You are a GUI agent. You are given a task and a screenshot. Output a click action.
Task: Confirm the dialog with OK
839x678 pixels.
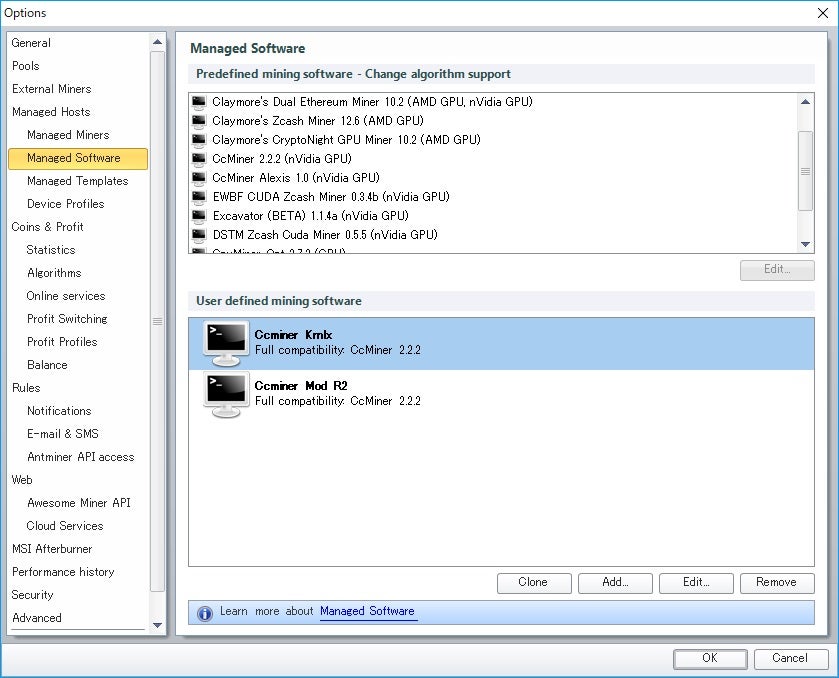click(710, 659)
